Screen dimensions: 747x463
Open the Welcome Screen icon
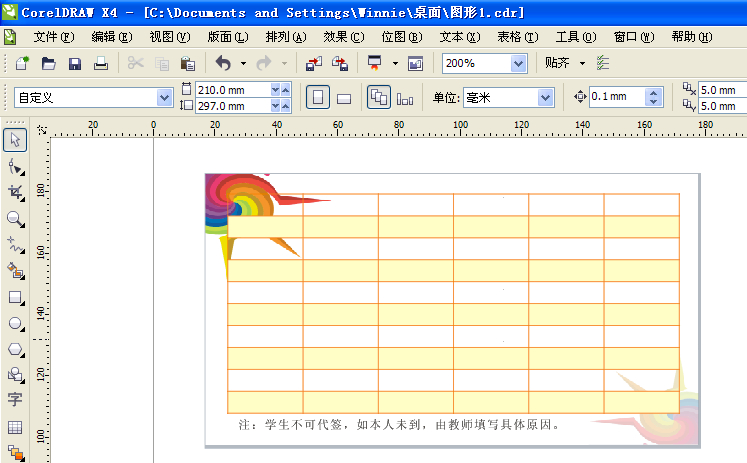tap(415, 63)
